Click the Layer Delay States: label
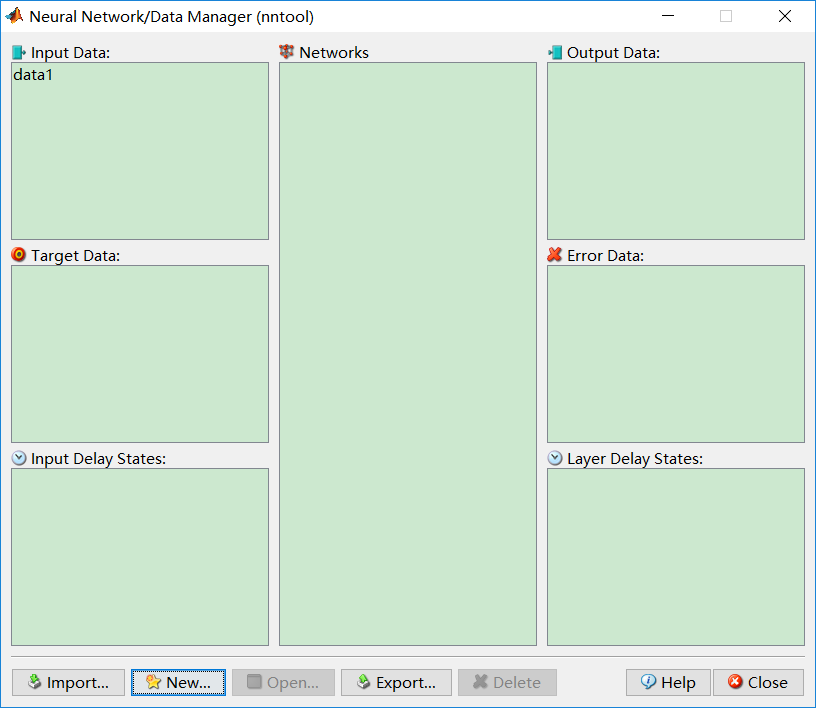The height and width of the screenshot is (708, 816). pos(635,459)
